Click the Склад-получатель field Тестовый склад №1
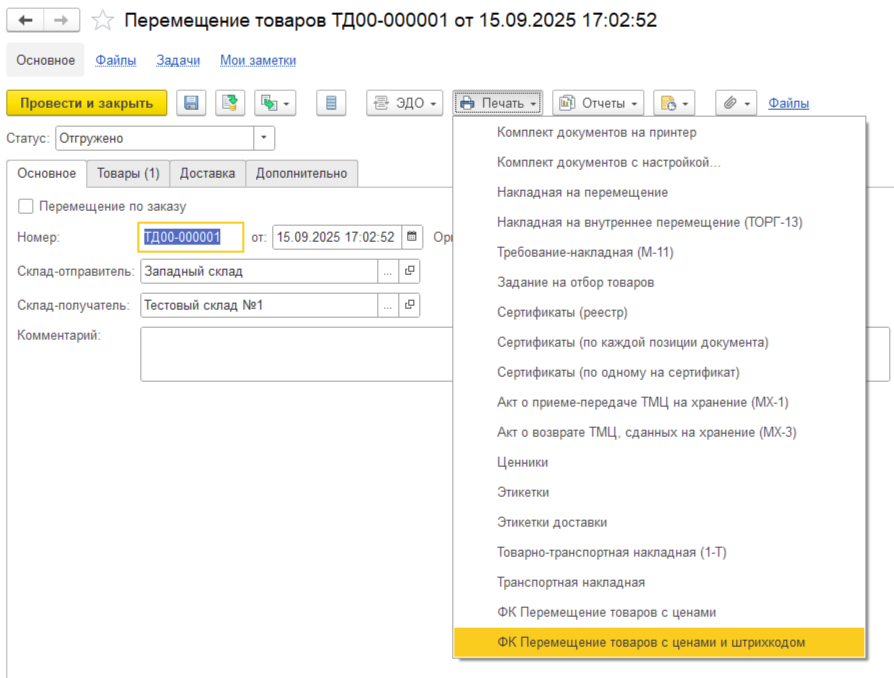 coord(259,305)
